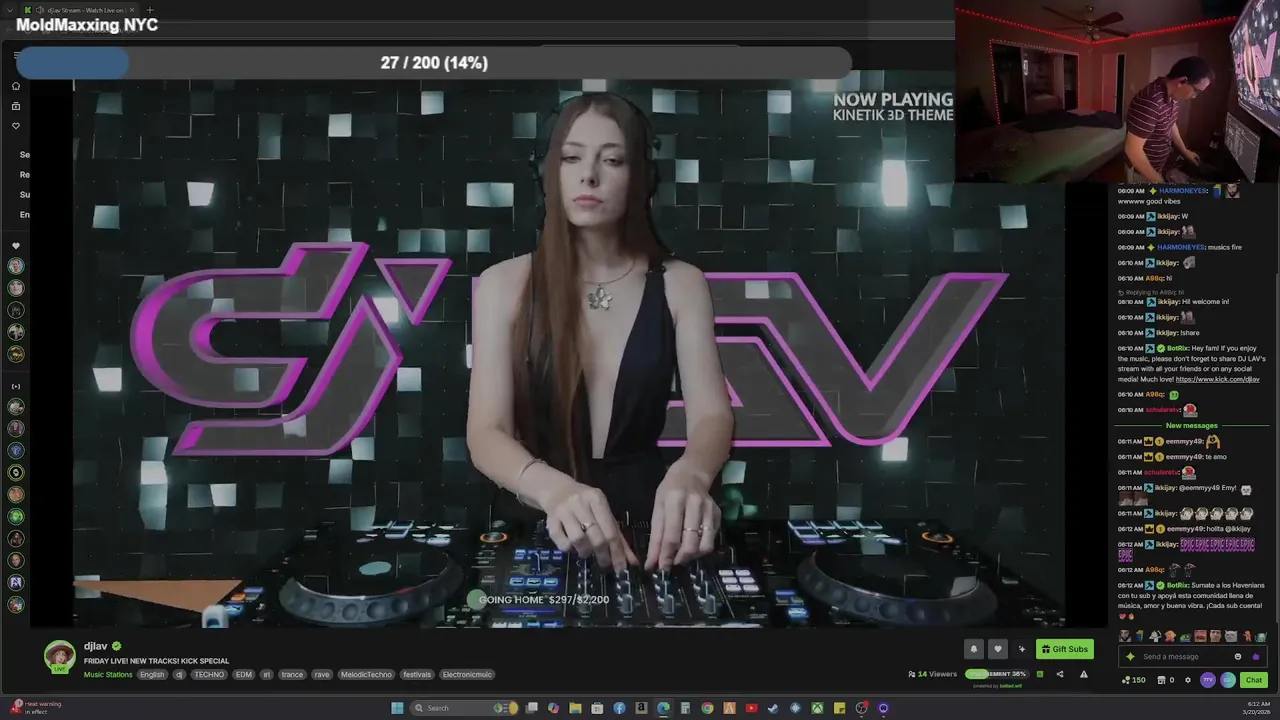Select the TECHNO tag
Screen dimensions: 1280x720
[x=209, y=675]
